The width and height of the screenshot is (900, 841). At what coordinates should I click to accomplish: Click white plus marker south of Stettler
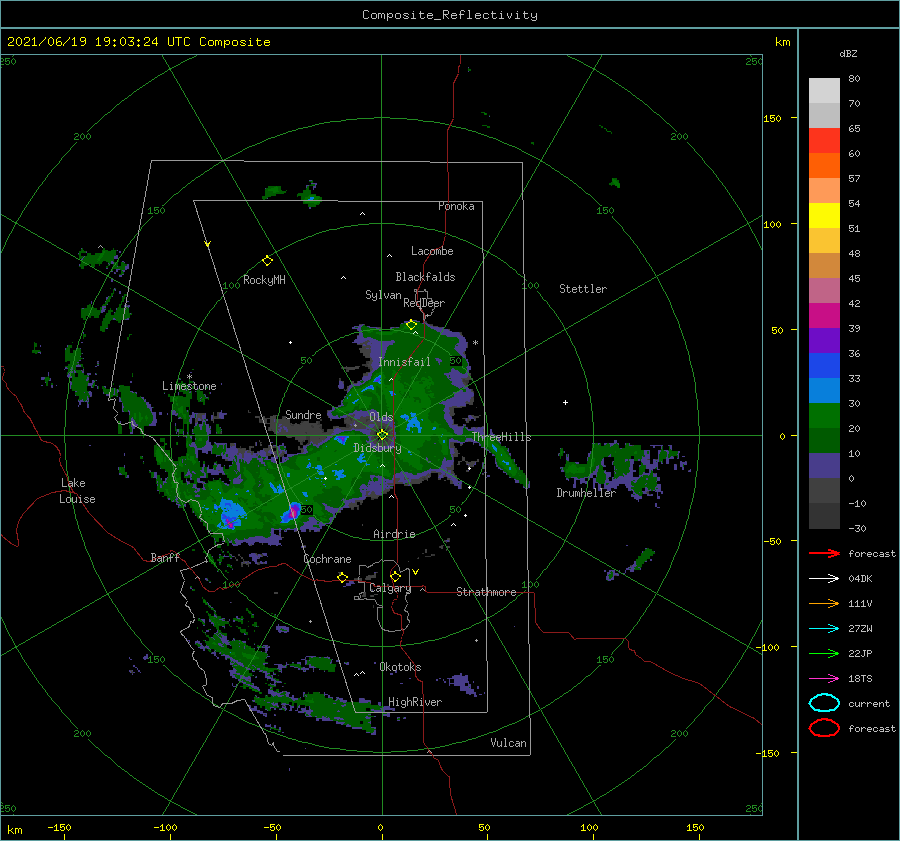tap(565, 402)
